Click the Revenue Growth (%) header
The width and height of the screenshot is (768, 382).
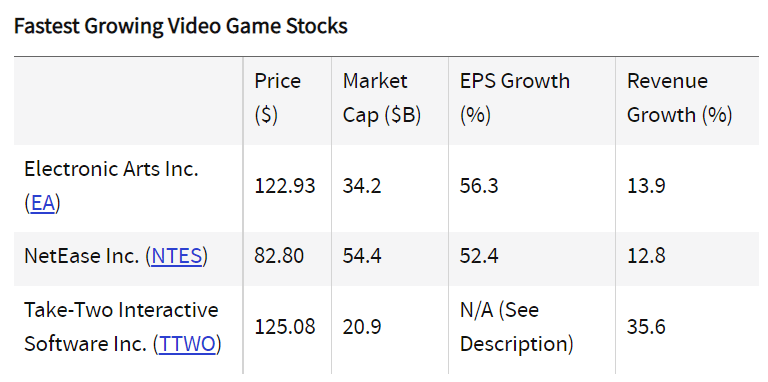pyautogui.click(x=680, y=98)
